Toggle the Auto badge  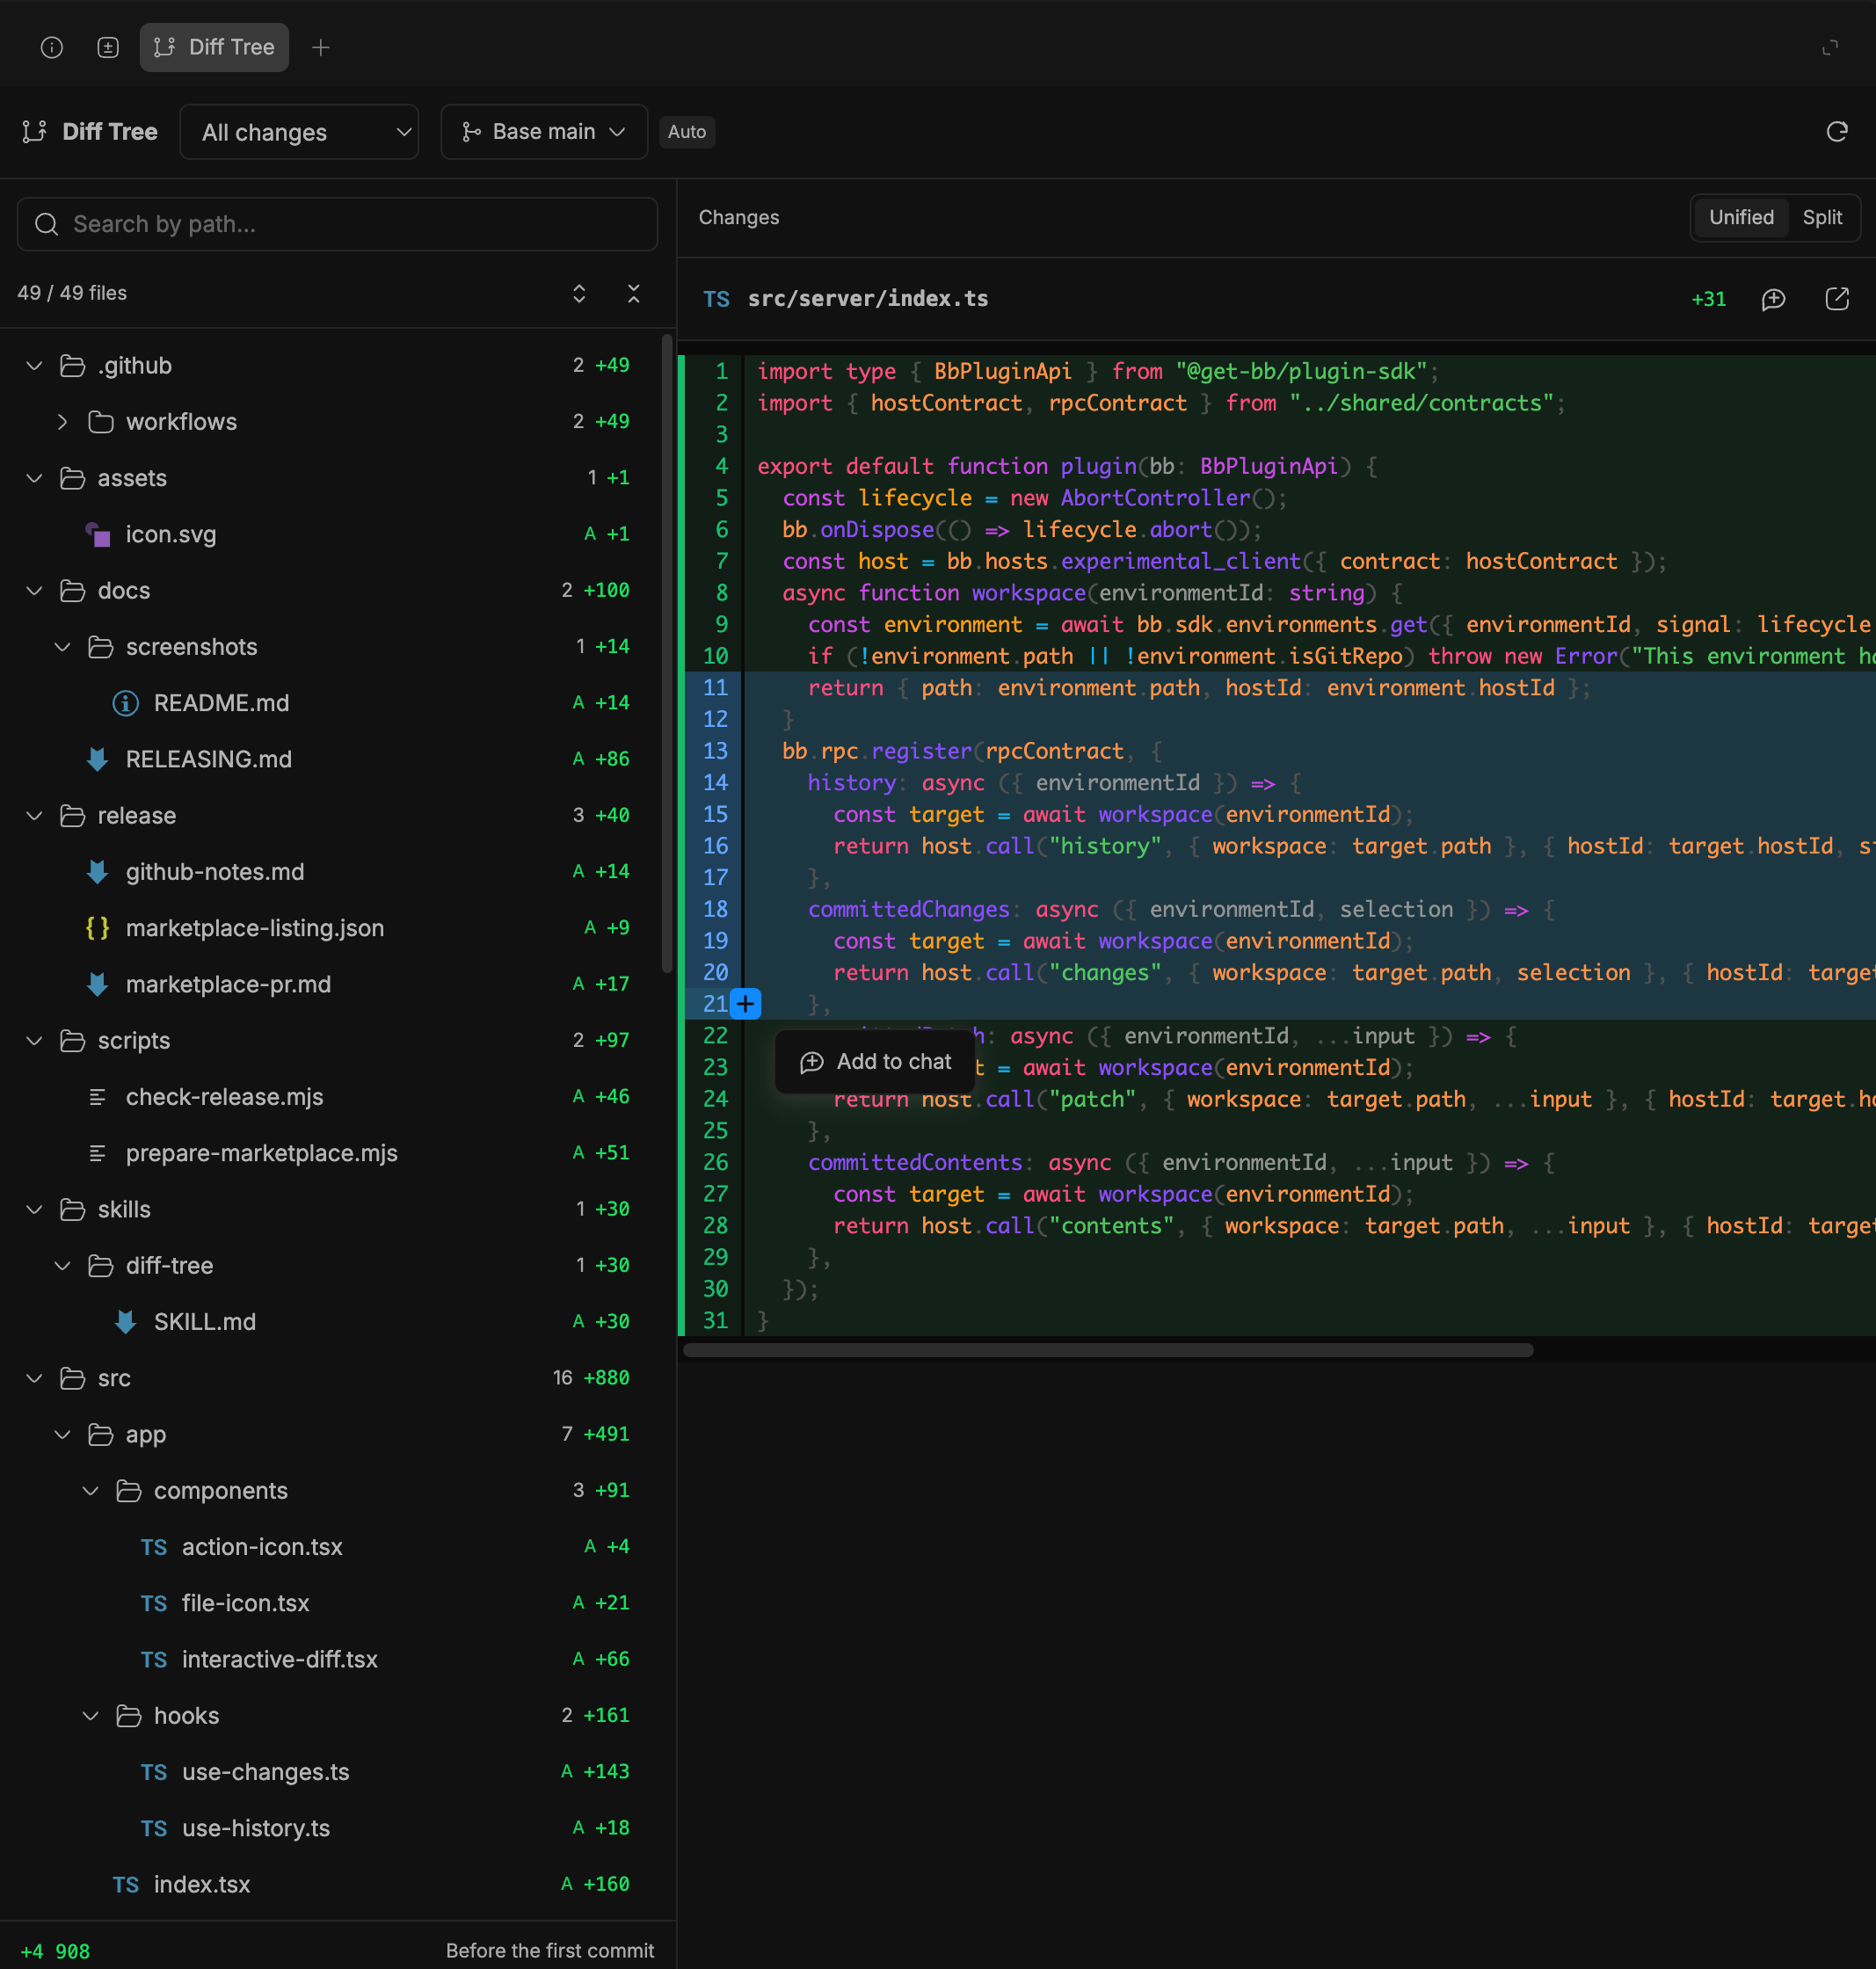[x=686, y=132]
